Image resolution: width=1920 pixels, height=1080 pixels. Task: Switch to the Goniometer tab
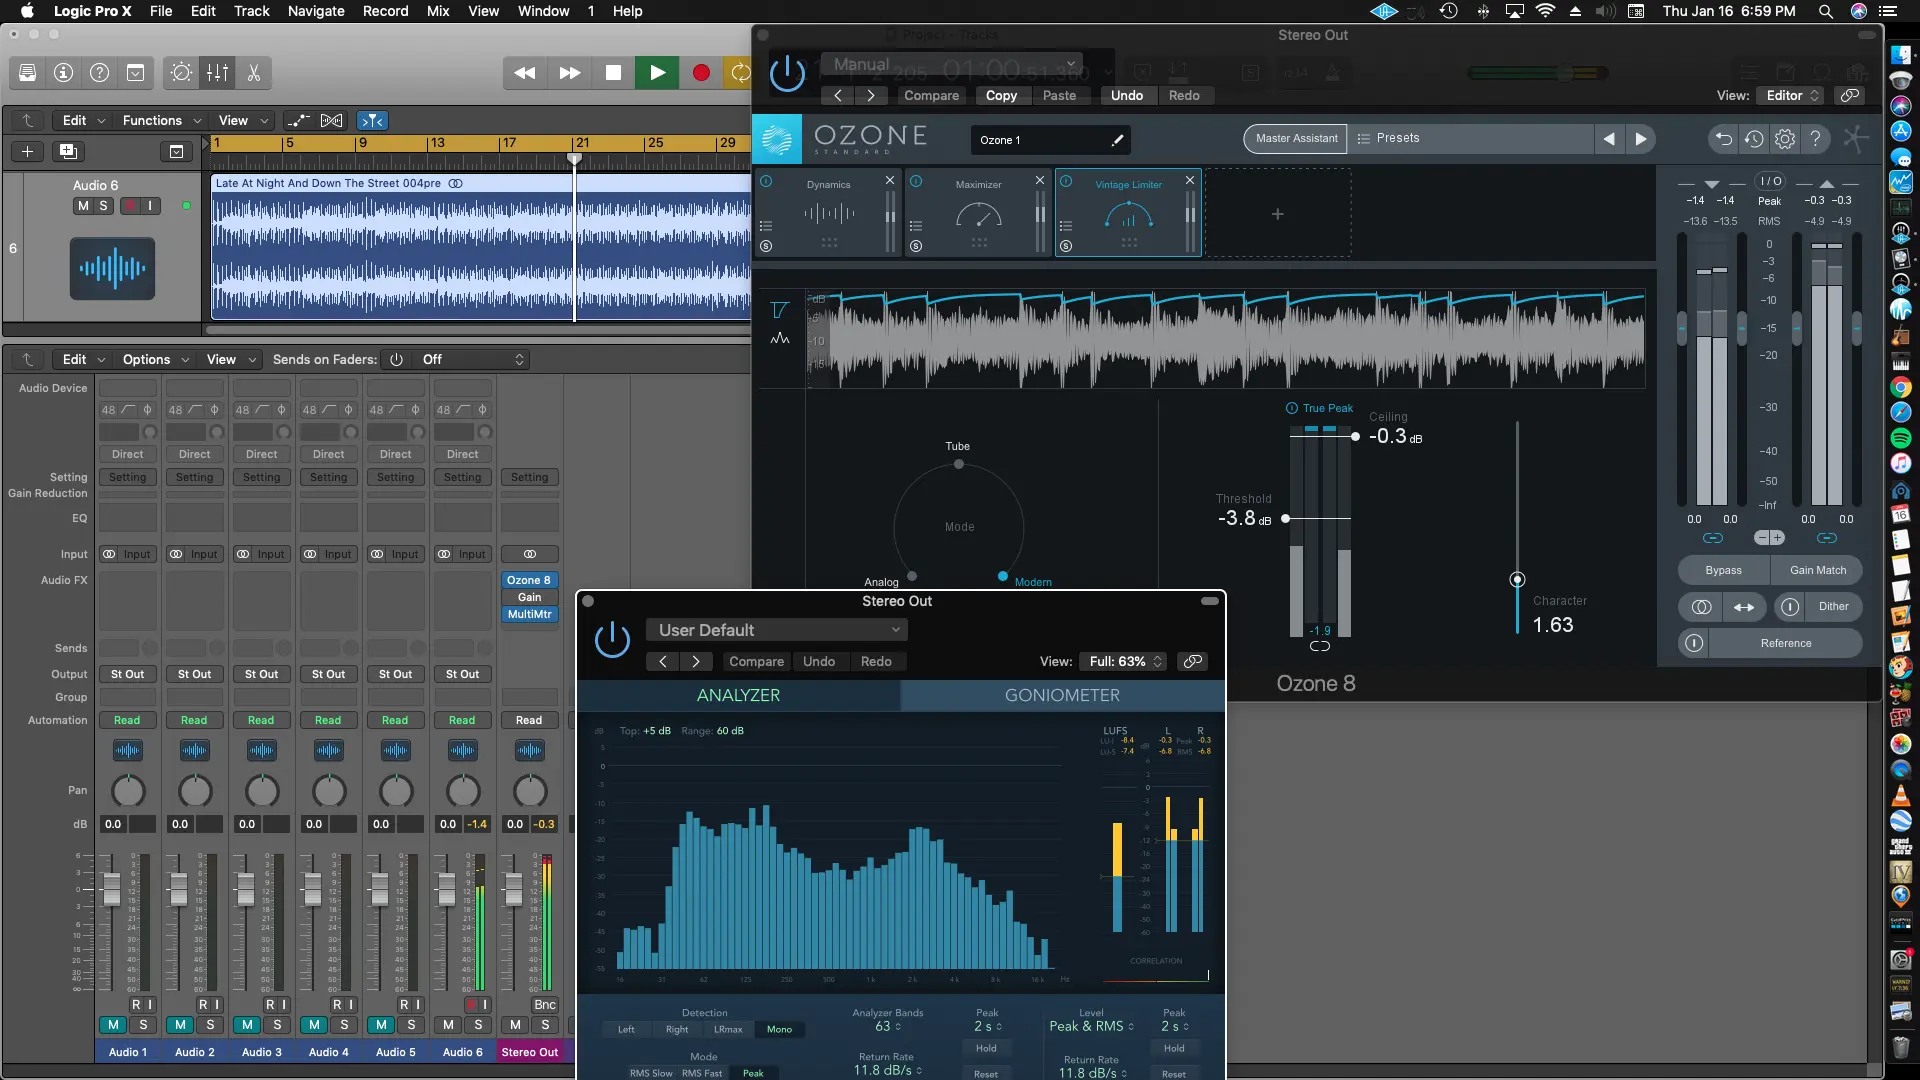coord(1062,695)
